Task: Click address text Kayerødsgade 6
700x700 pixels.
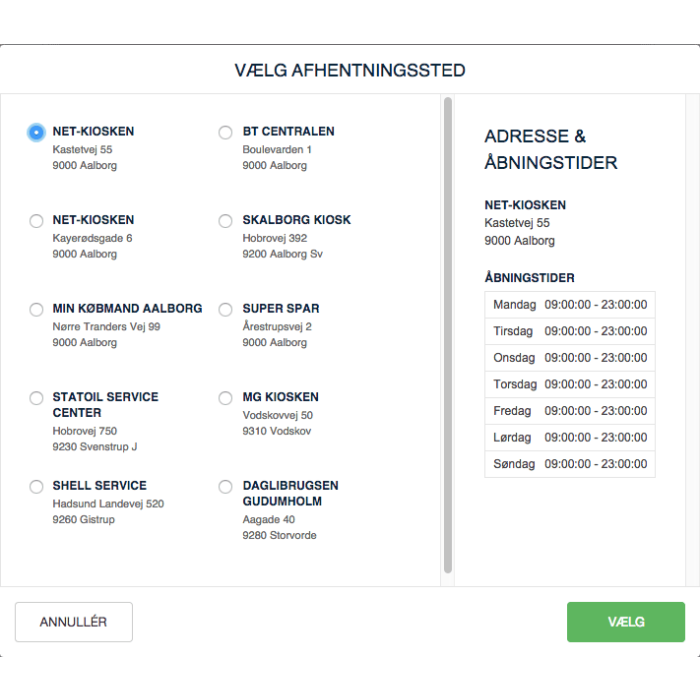Action: 92,238
